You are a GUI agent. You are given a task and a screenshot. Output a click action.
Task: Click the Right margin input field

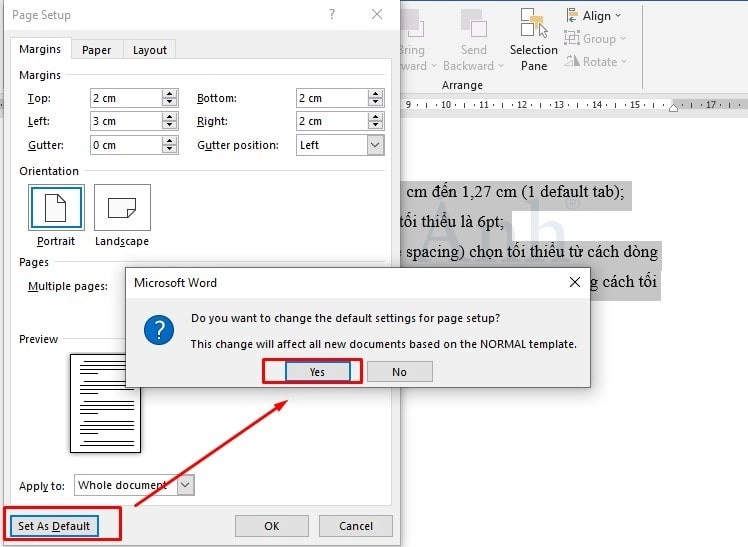332,121
